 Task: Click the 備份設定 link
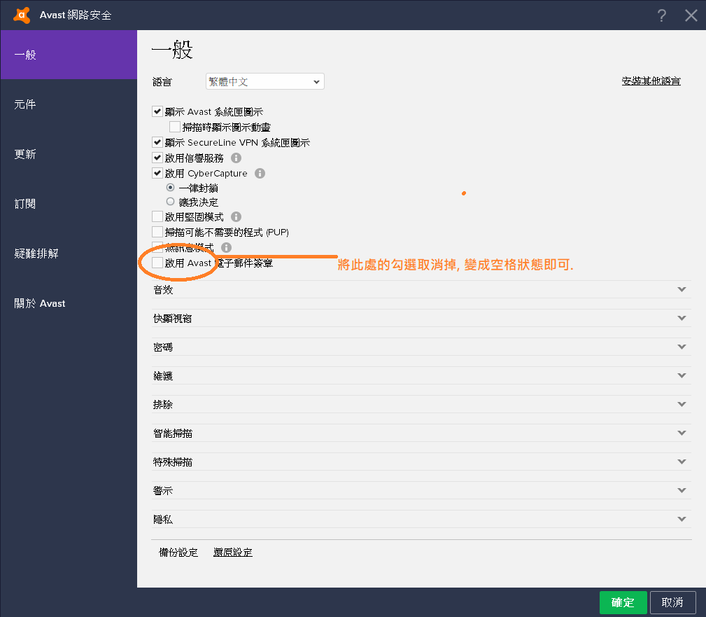[x=178, y=552]
